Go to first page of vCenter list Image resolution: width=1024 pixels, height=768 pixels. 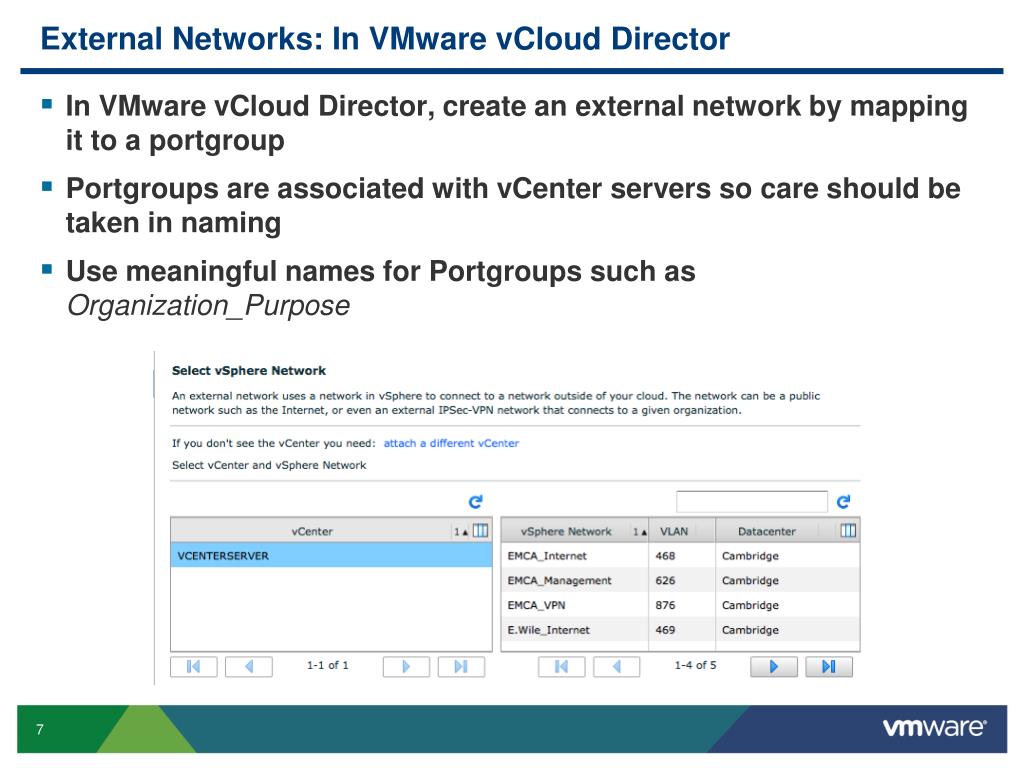(193, 667)
